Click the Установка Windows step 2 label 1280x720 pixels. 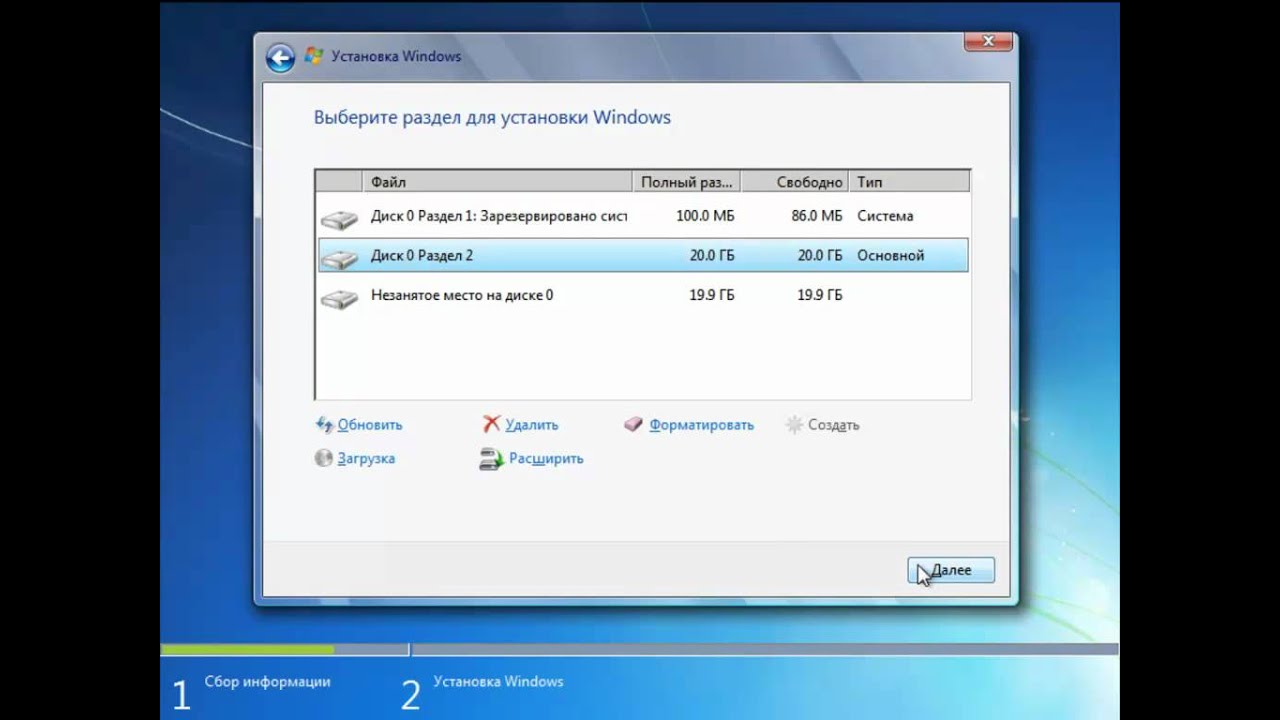pos(498,682)
